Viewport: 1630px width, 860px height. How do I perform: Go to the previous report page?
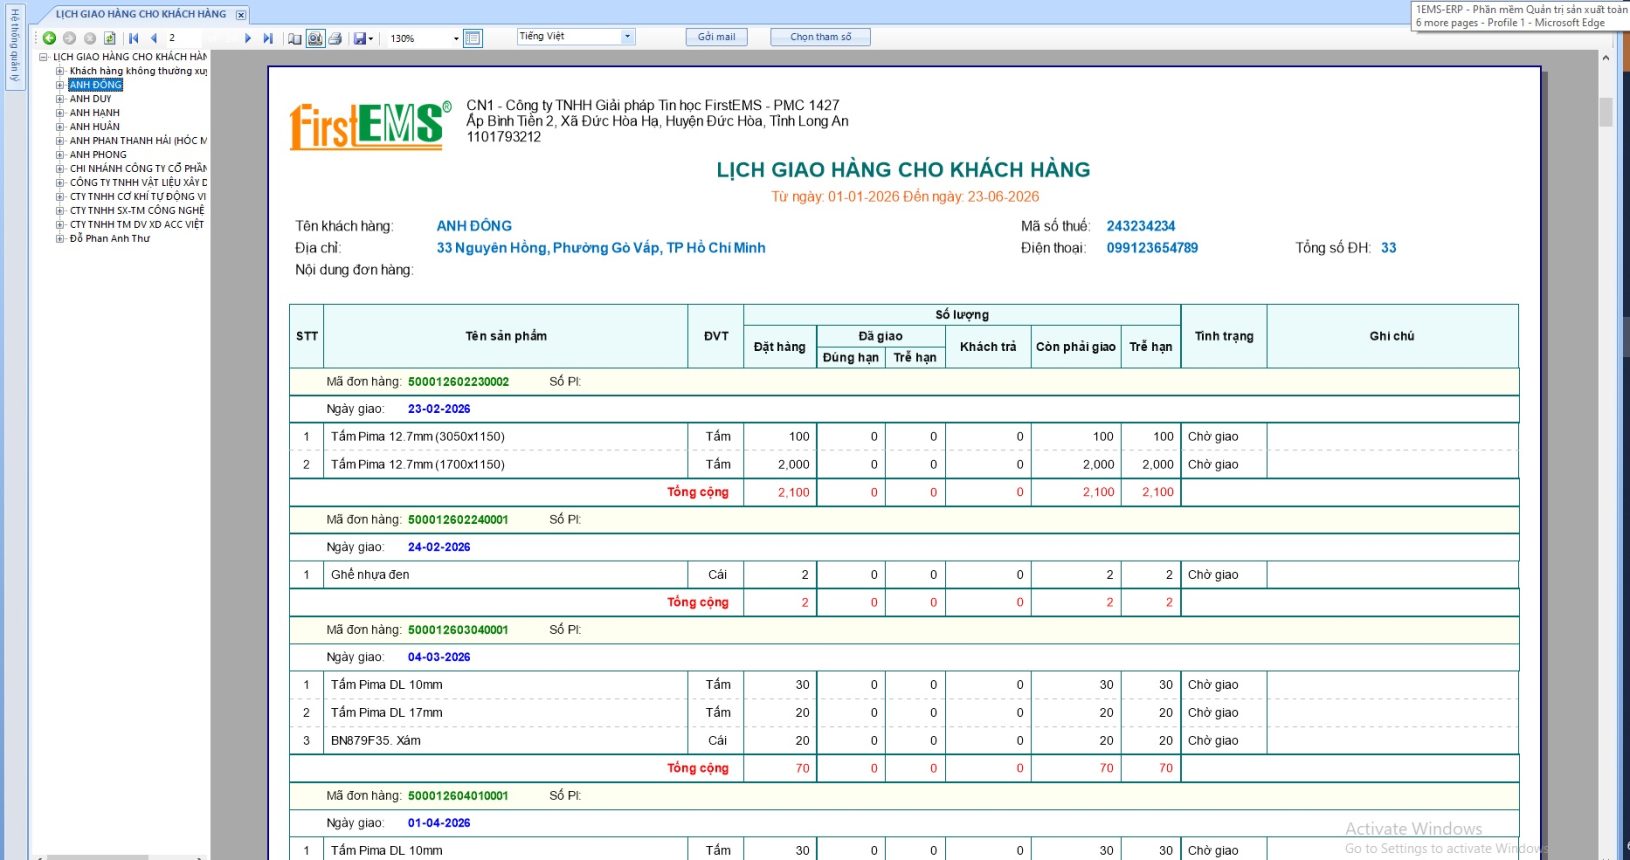pos(154,38)
